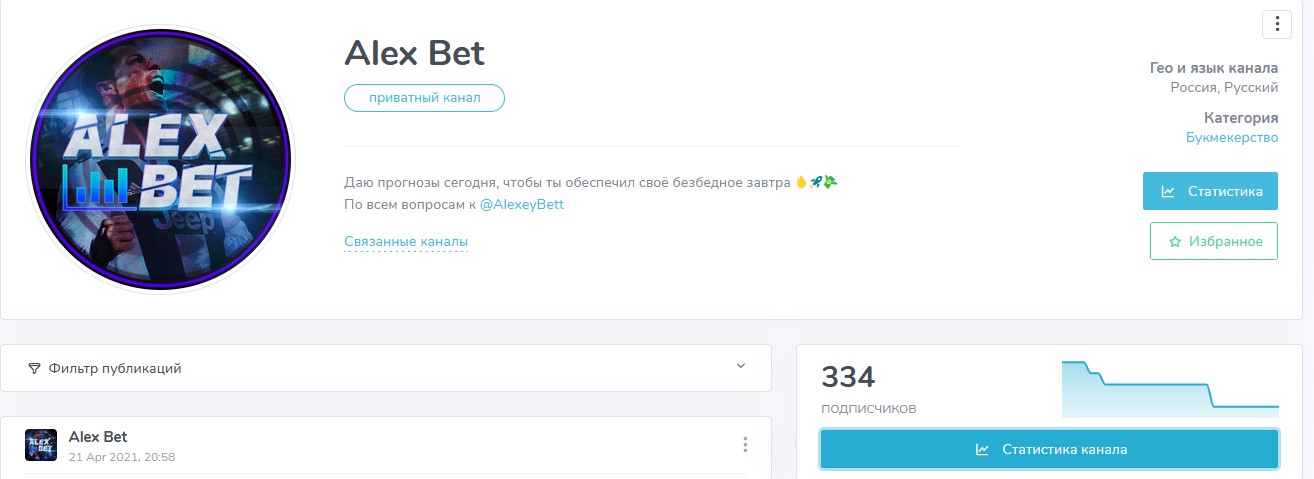Click the Россия, Русский geo text

1224,88
